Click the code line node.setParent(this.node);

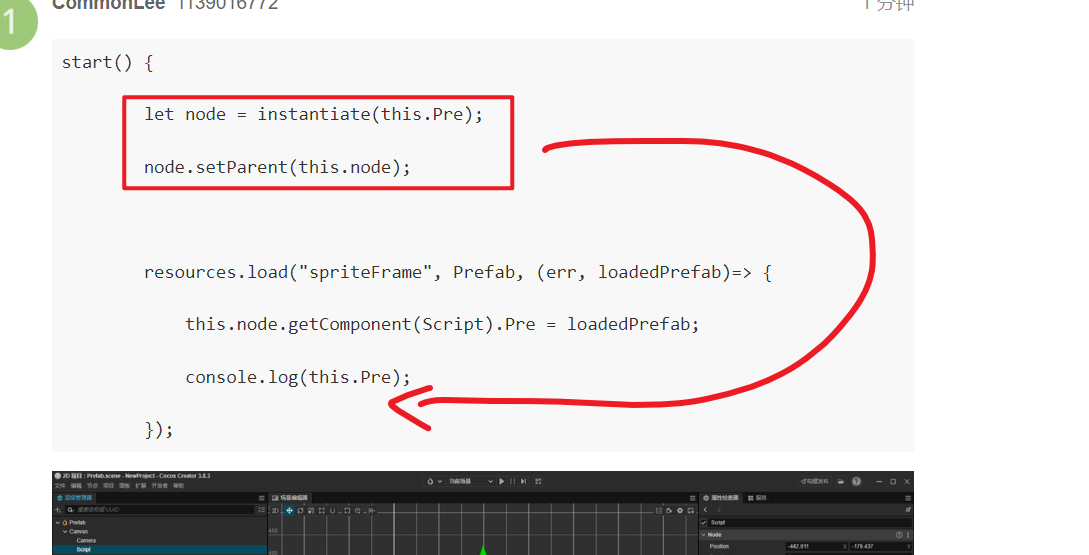[277, 167]
